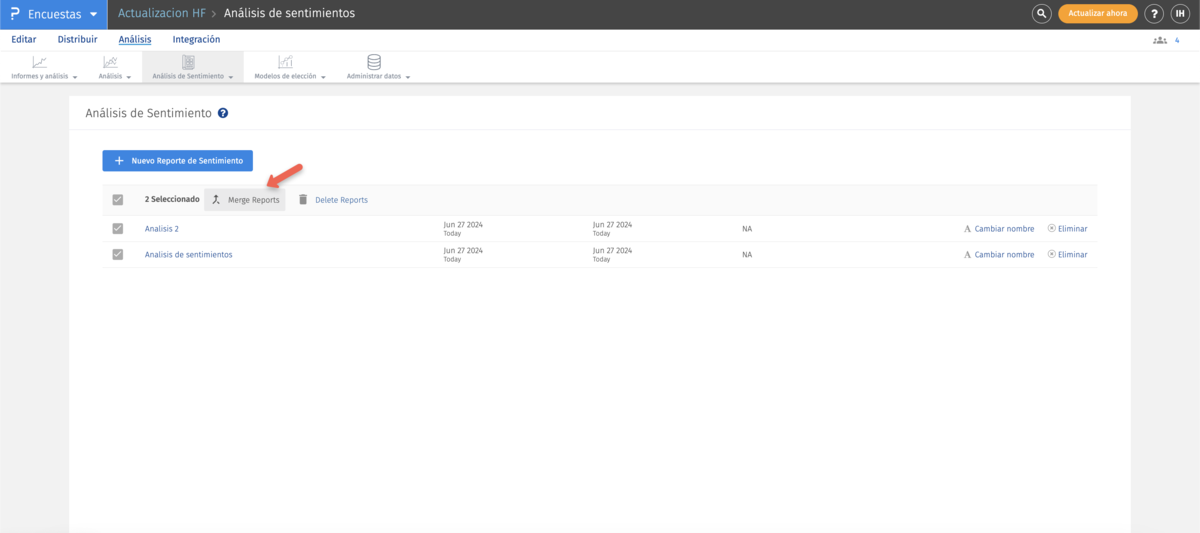Toggle the select-all reports checkbox

tap(118, 199)
